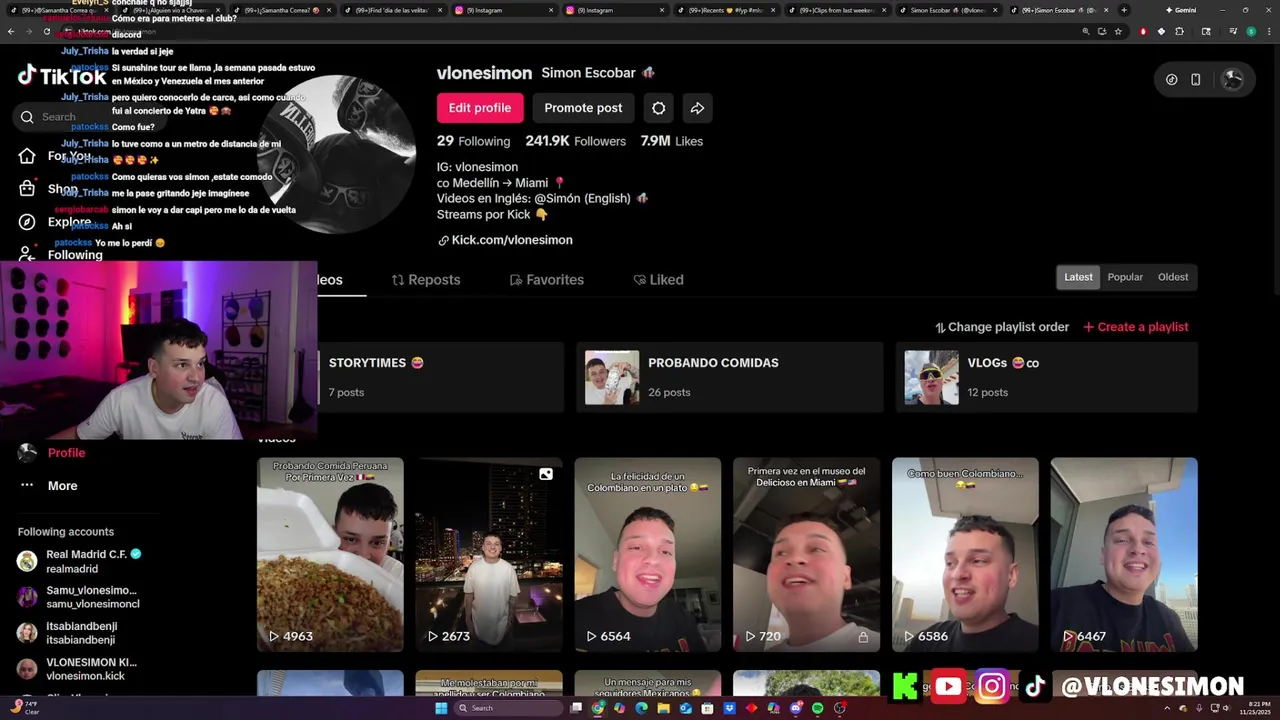
Task: Open the More options dots in sidebar
Action: pyautogui.click(x=27, y=485)
